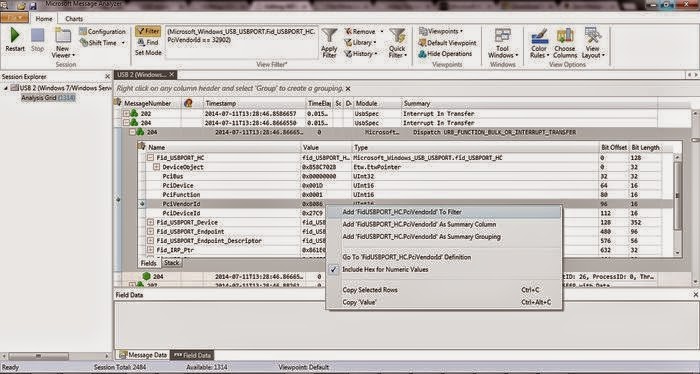Click the Restart session play icon

15,35
